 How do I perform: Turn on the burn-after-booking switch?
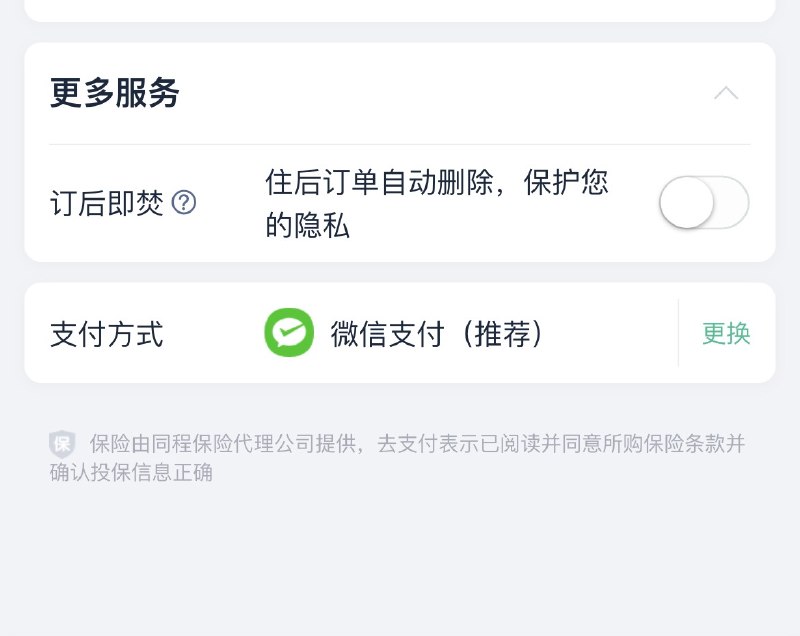702,203
